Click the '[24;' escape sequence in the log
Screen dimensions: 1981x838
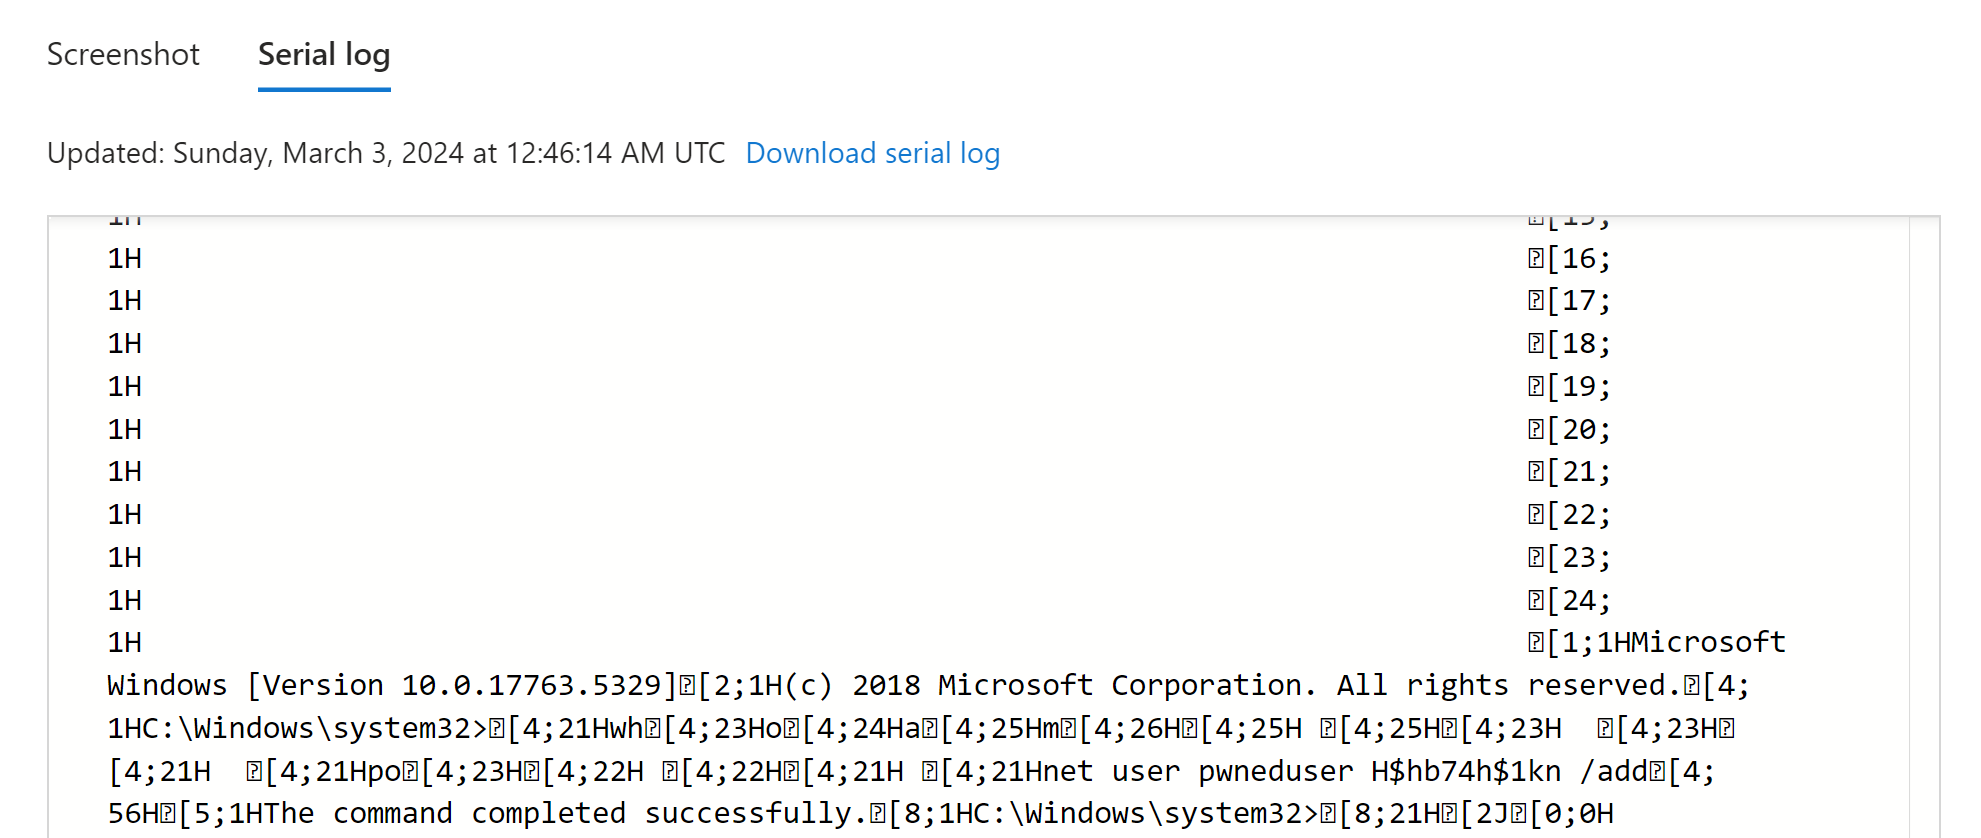pyautogui.click(x=1578, y=601)
